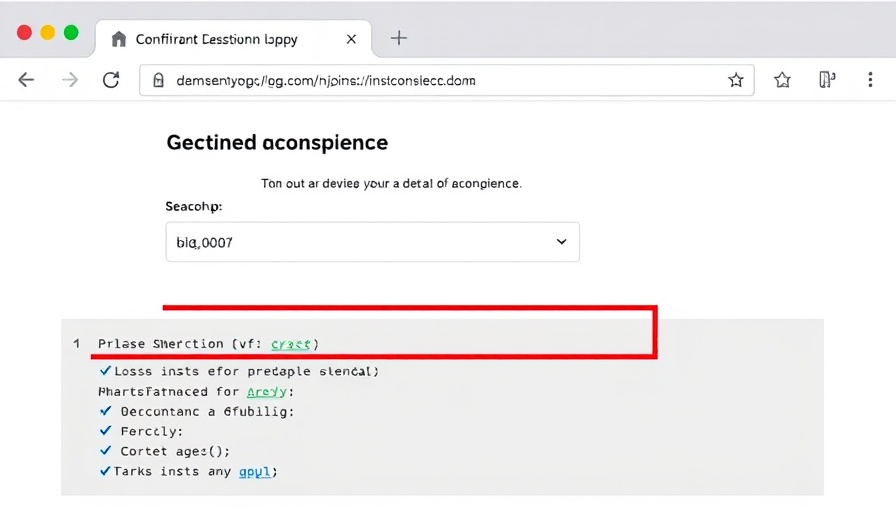Open a new tab with the plus button
The height and width of the screenshot is (512, 896).
399,38
